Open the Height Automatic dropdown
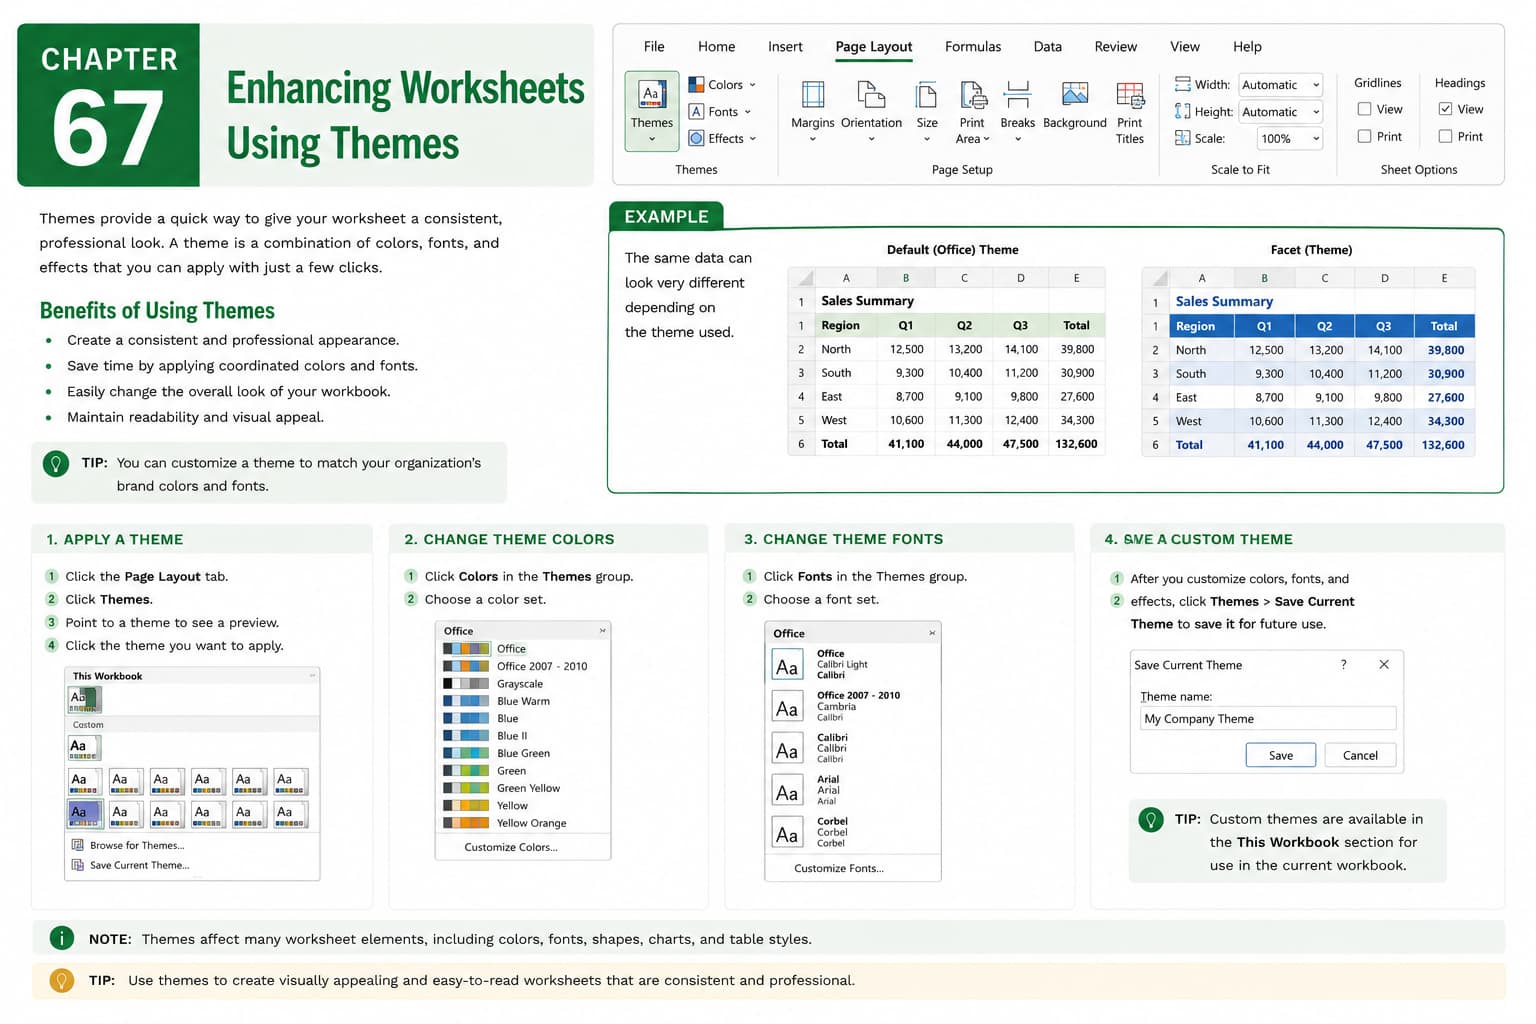 (x=1316, y=112)
